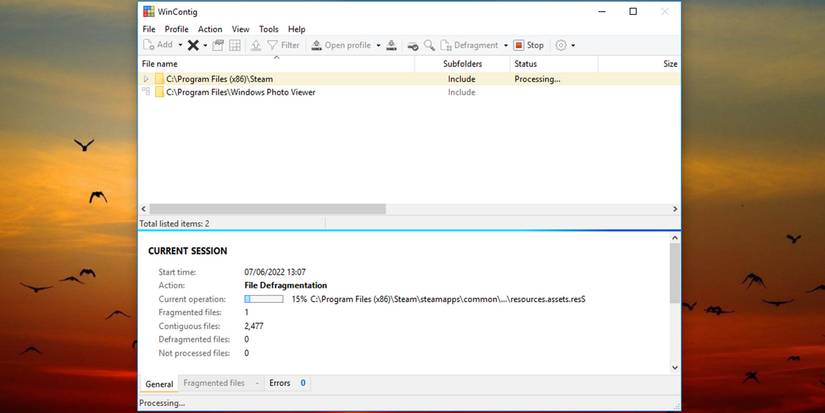Click the gear options icon
Screen dimensions: 825x413
click(x=561, y=45)
